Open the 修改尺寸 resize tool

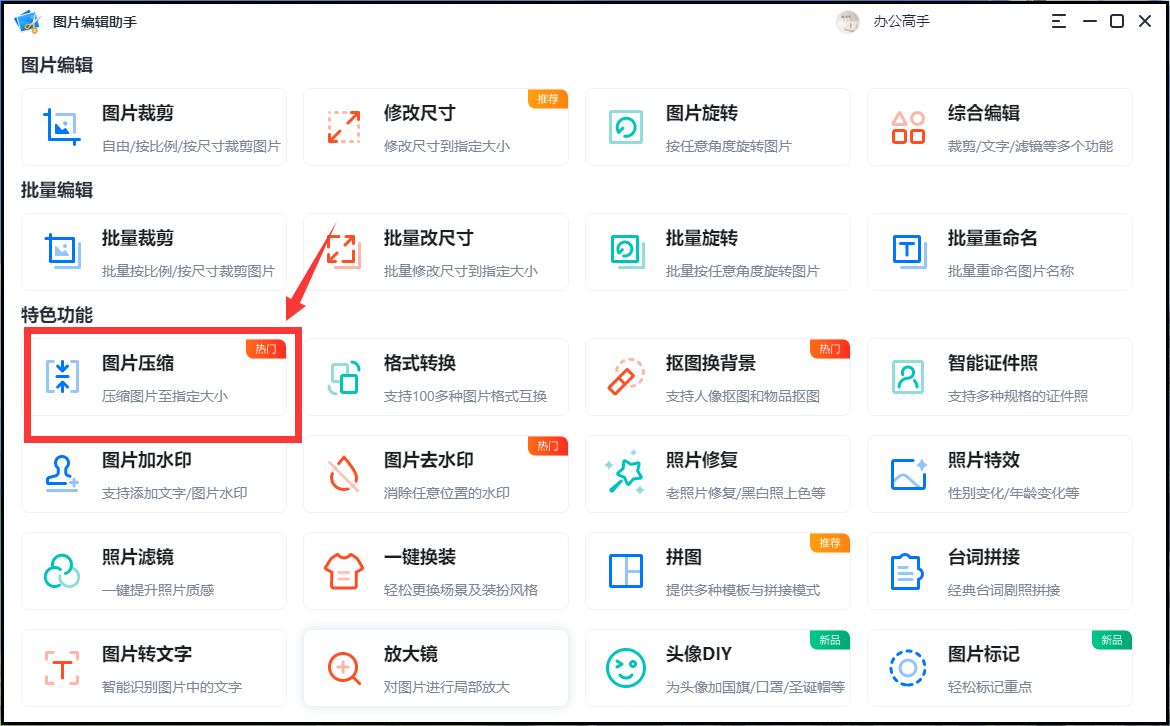click(436, 127)
